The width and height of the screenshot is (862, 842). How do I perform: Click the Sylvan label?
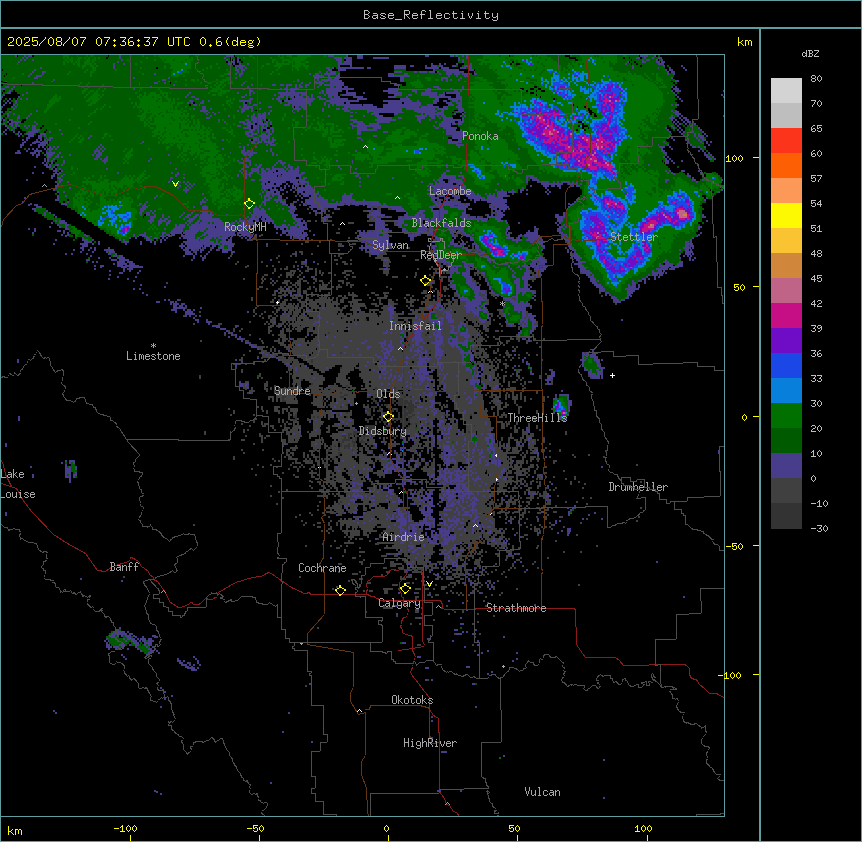(x=390, y=245)
